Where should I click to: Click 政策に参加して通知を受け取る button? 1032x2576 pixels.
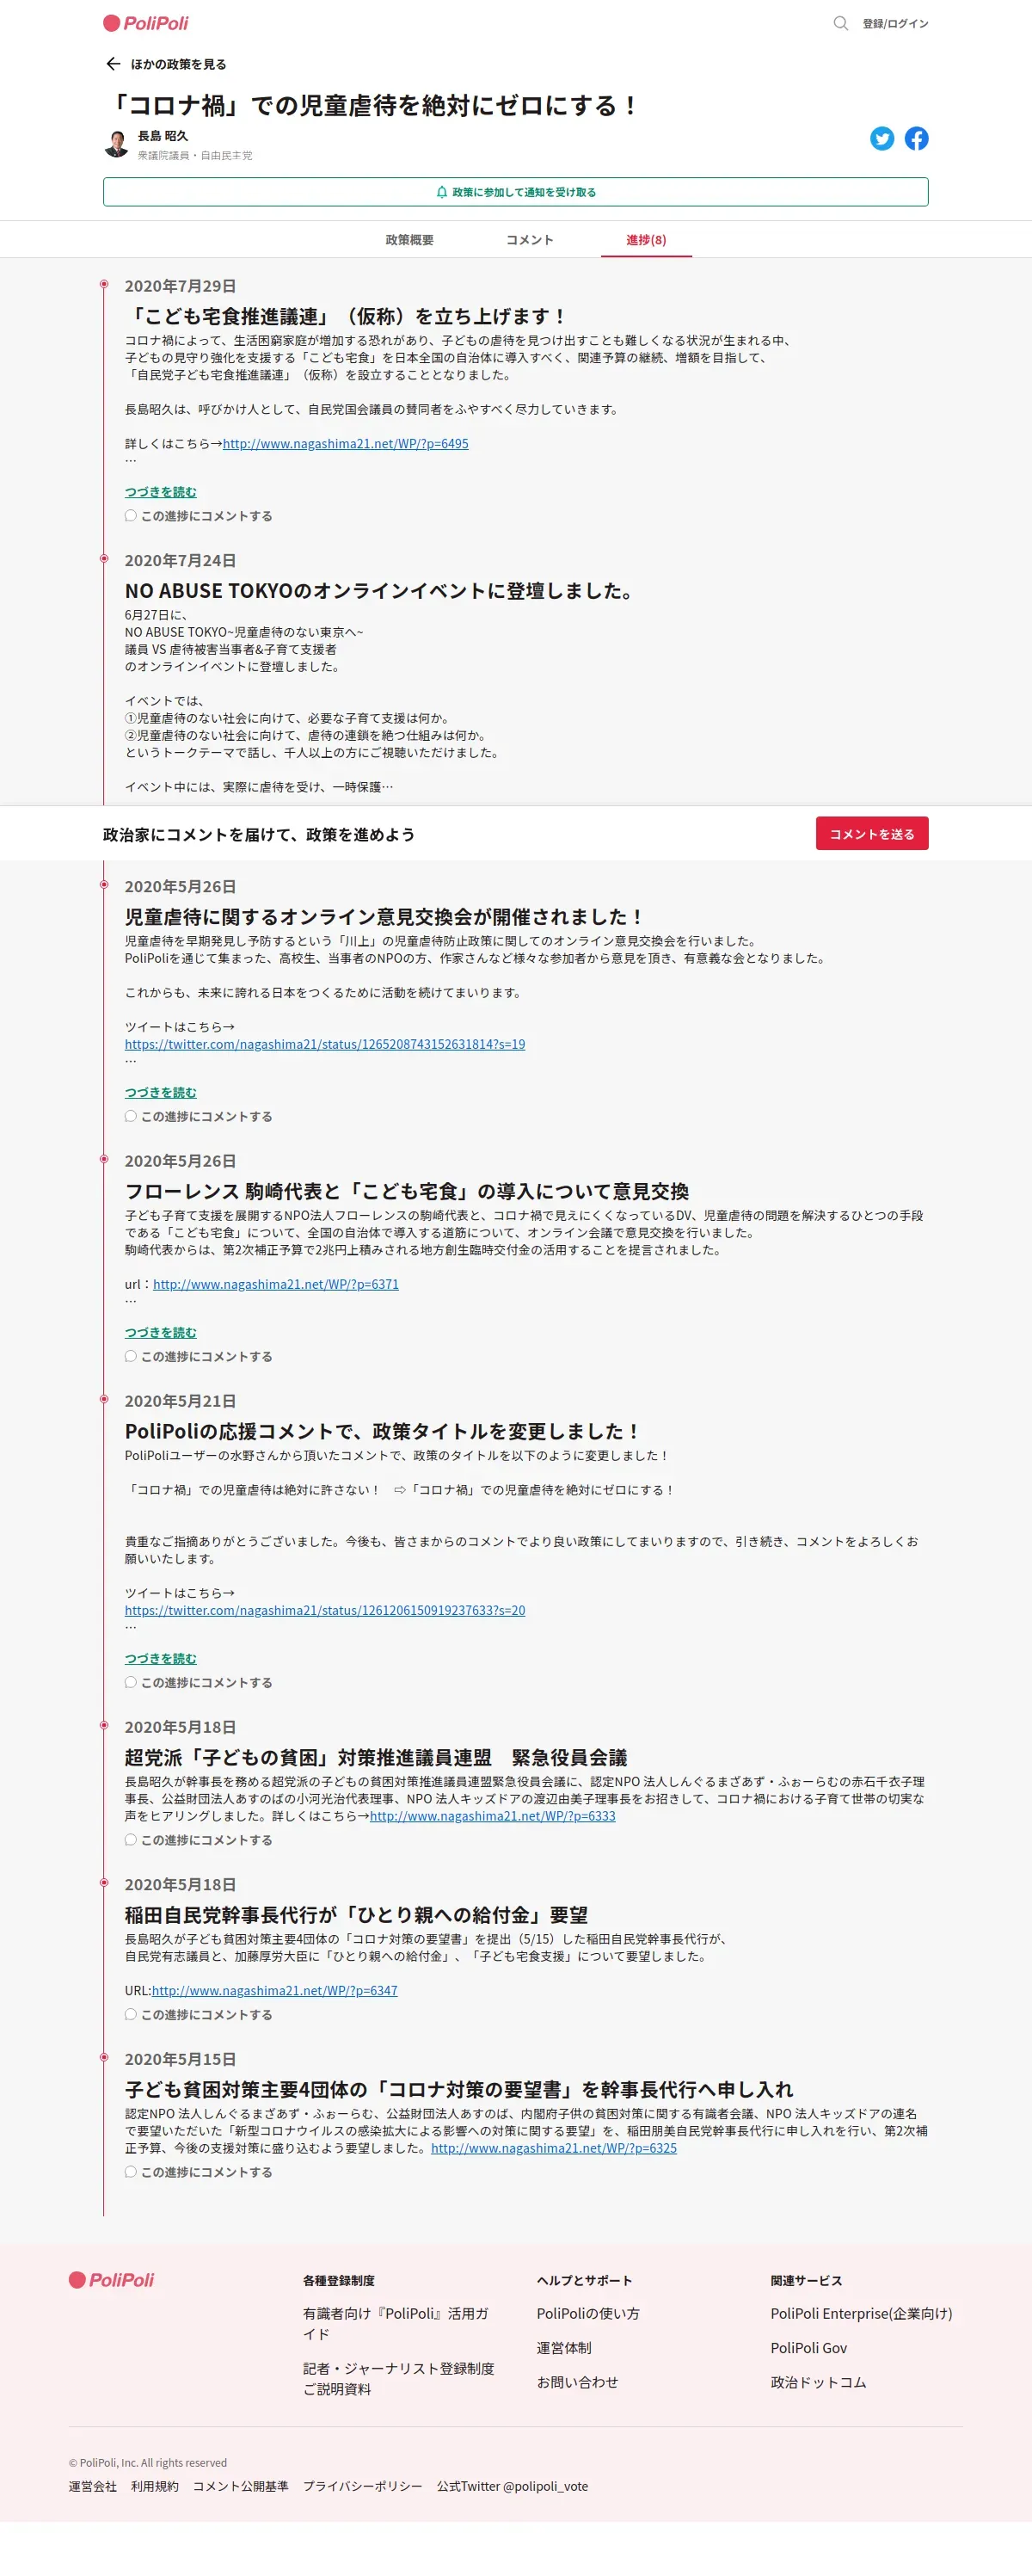[x=516, y=192]
